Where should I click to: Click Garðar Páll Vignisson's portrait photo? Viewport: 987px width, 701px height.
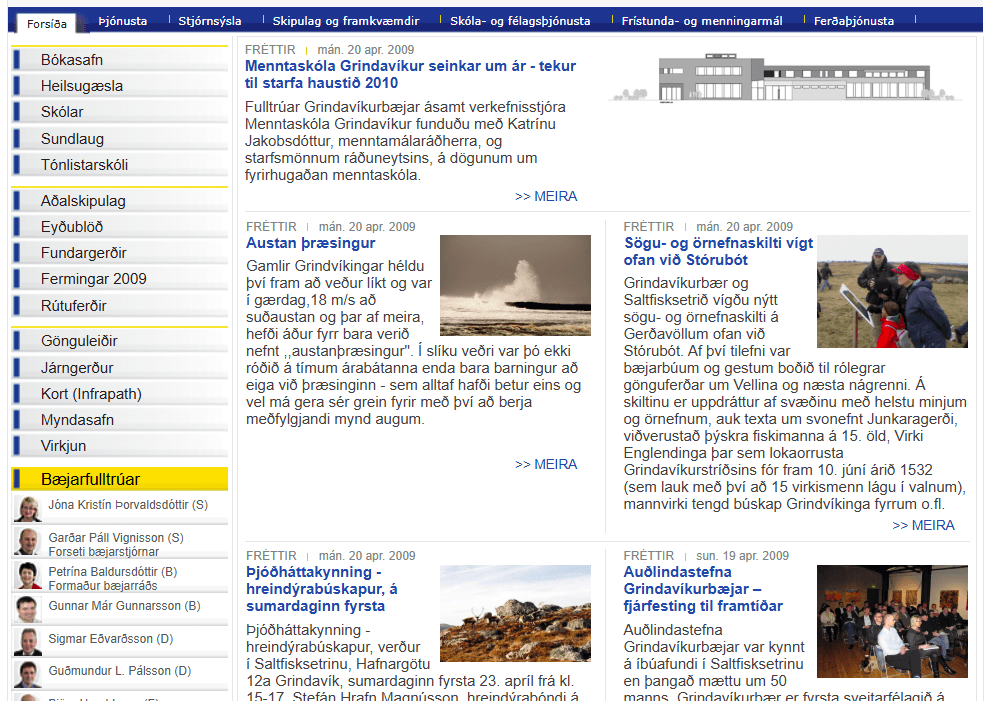(28, 542)
